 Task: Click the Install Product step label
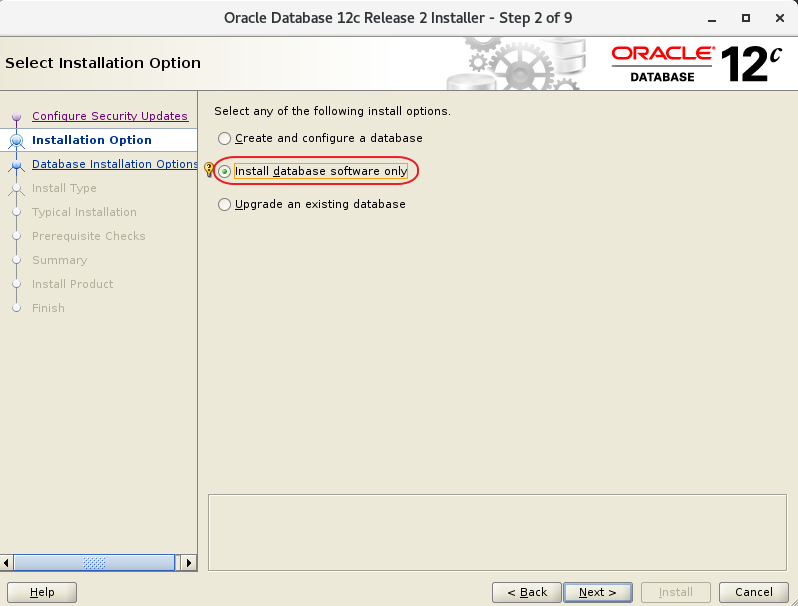[73, 284]
